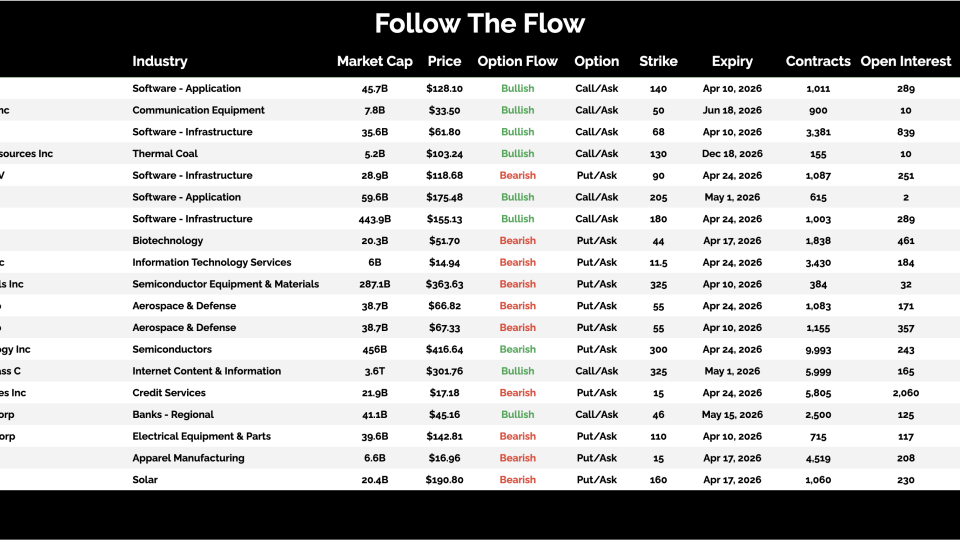The image size is (960, 540).
Task: Select the Internet Content & Information cell
Action: tap(206, 371)
